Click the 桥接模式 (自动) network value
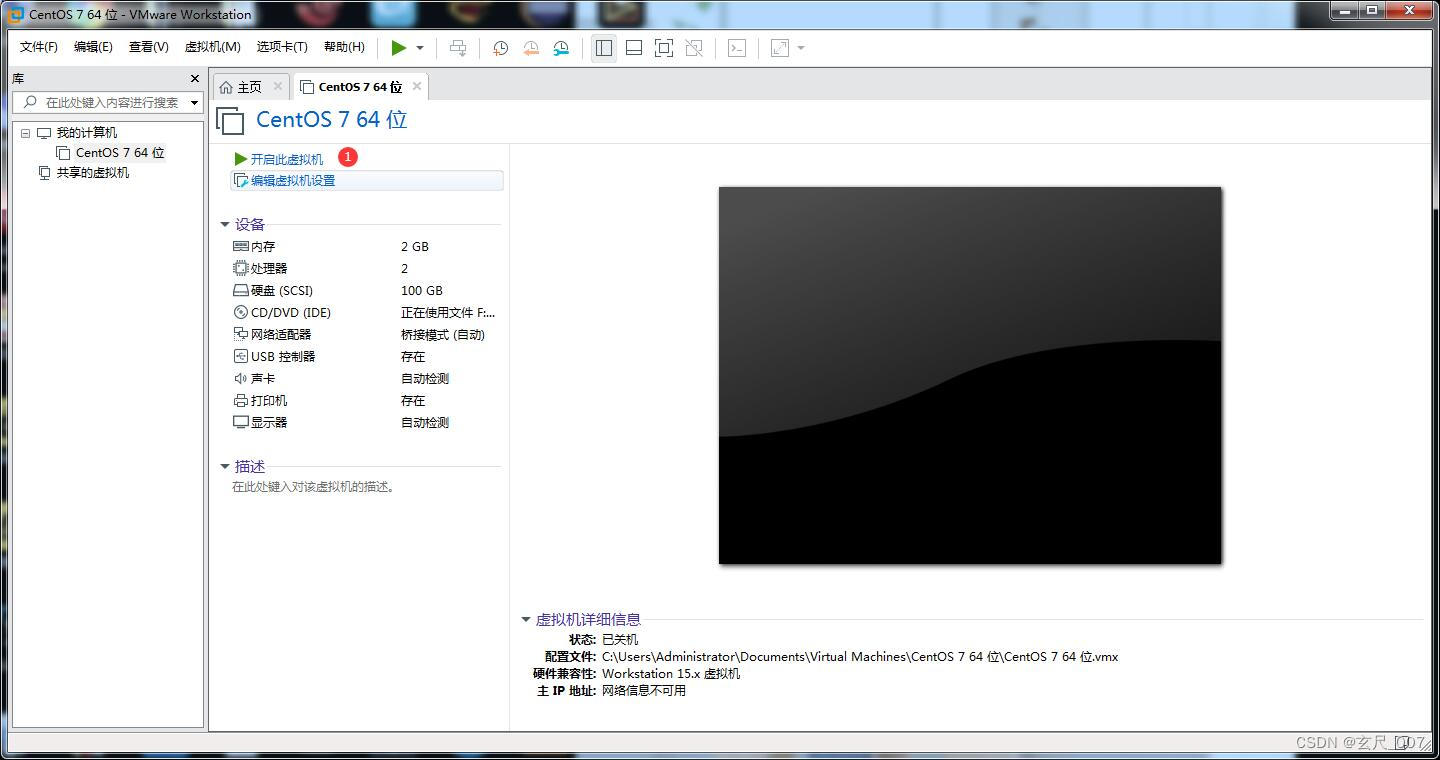Screen dimensions: 1440x760 [443, 335]
